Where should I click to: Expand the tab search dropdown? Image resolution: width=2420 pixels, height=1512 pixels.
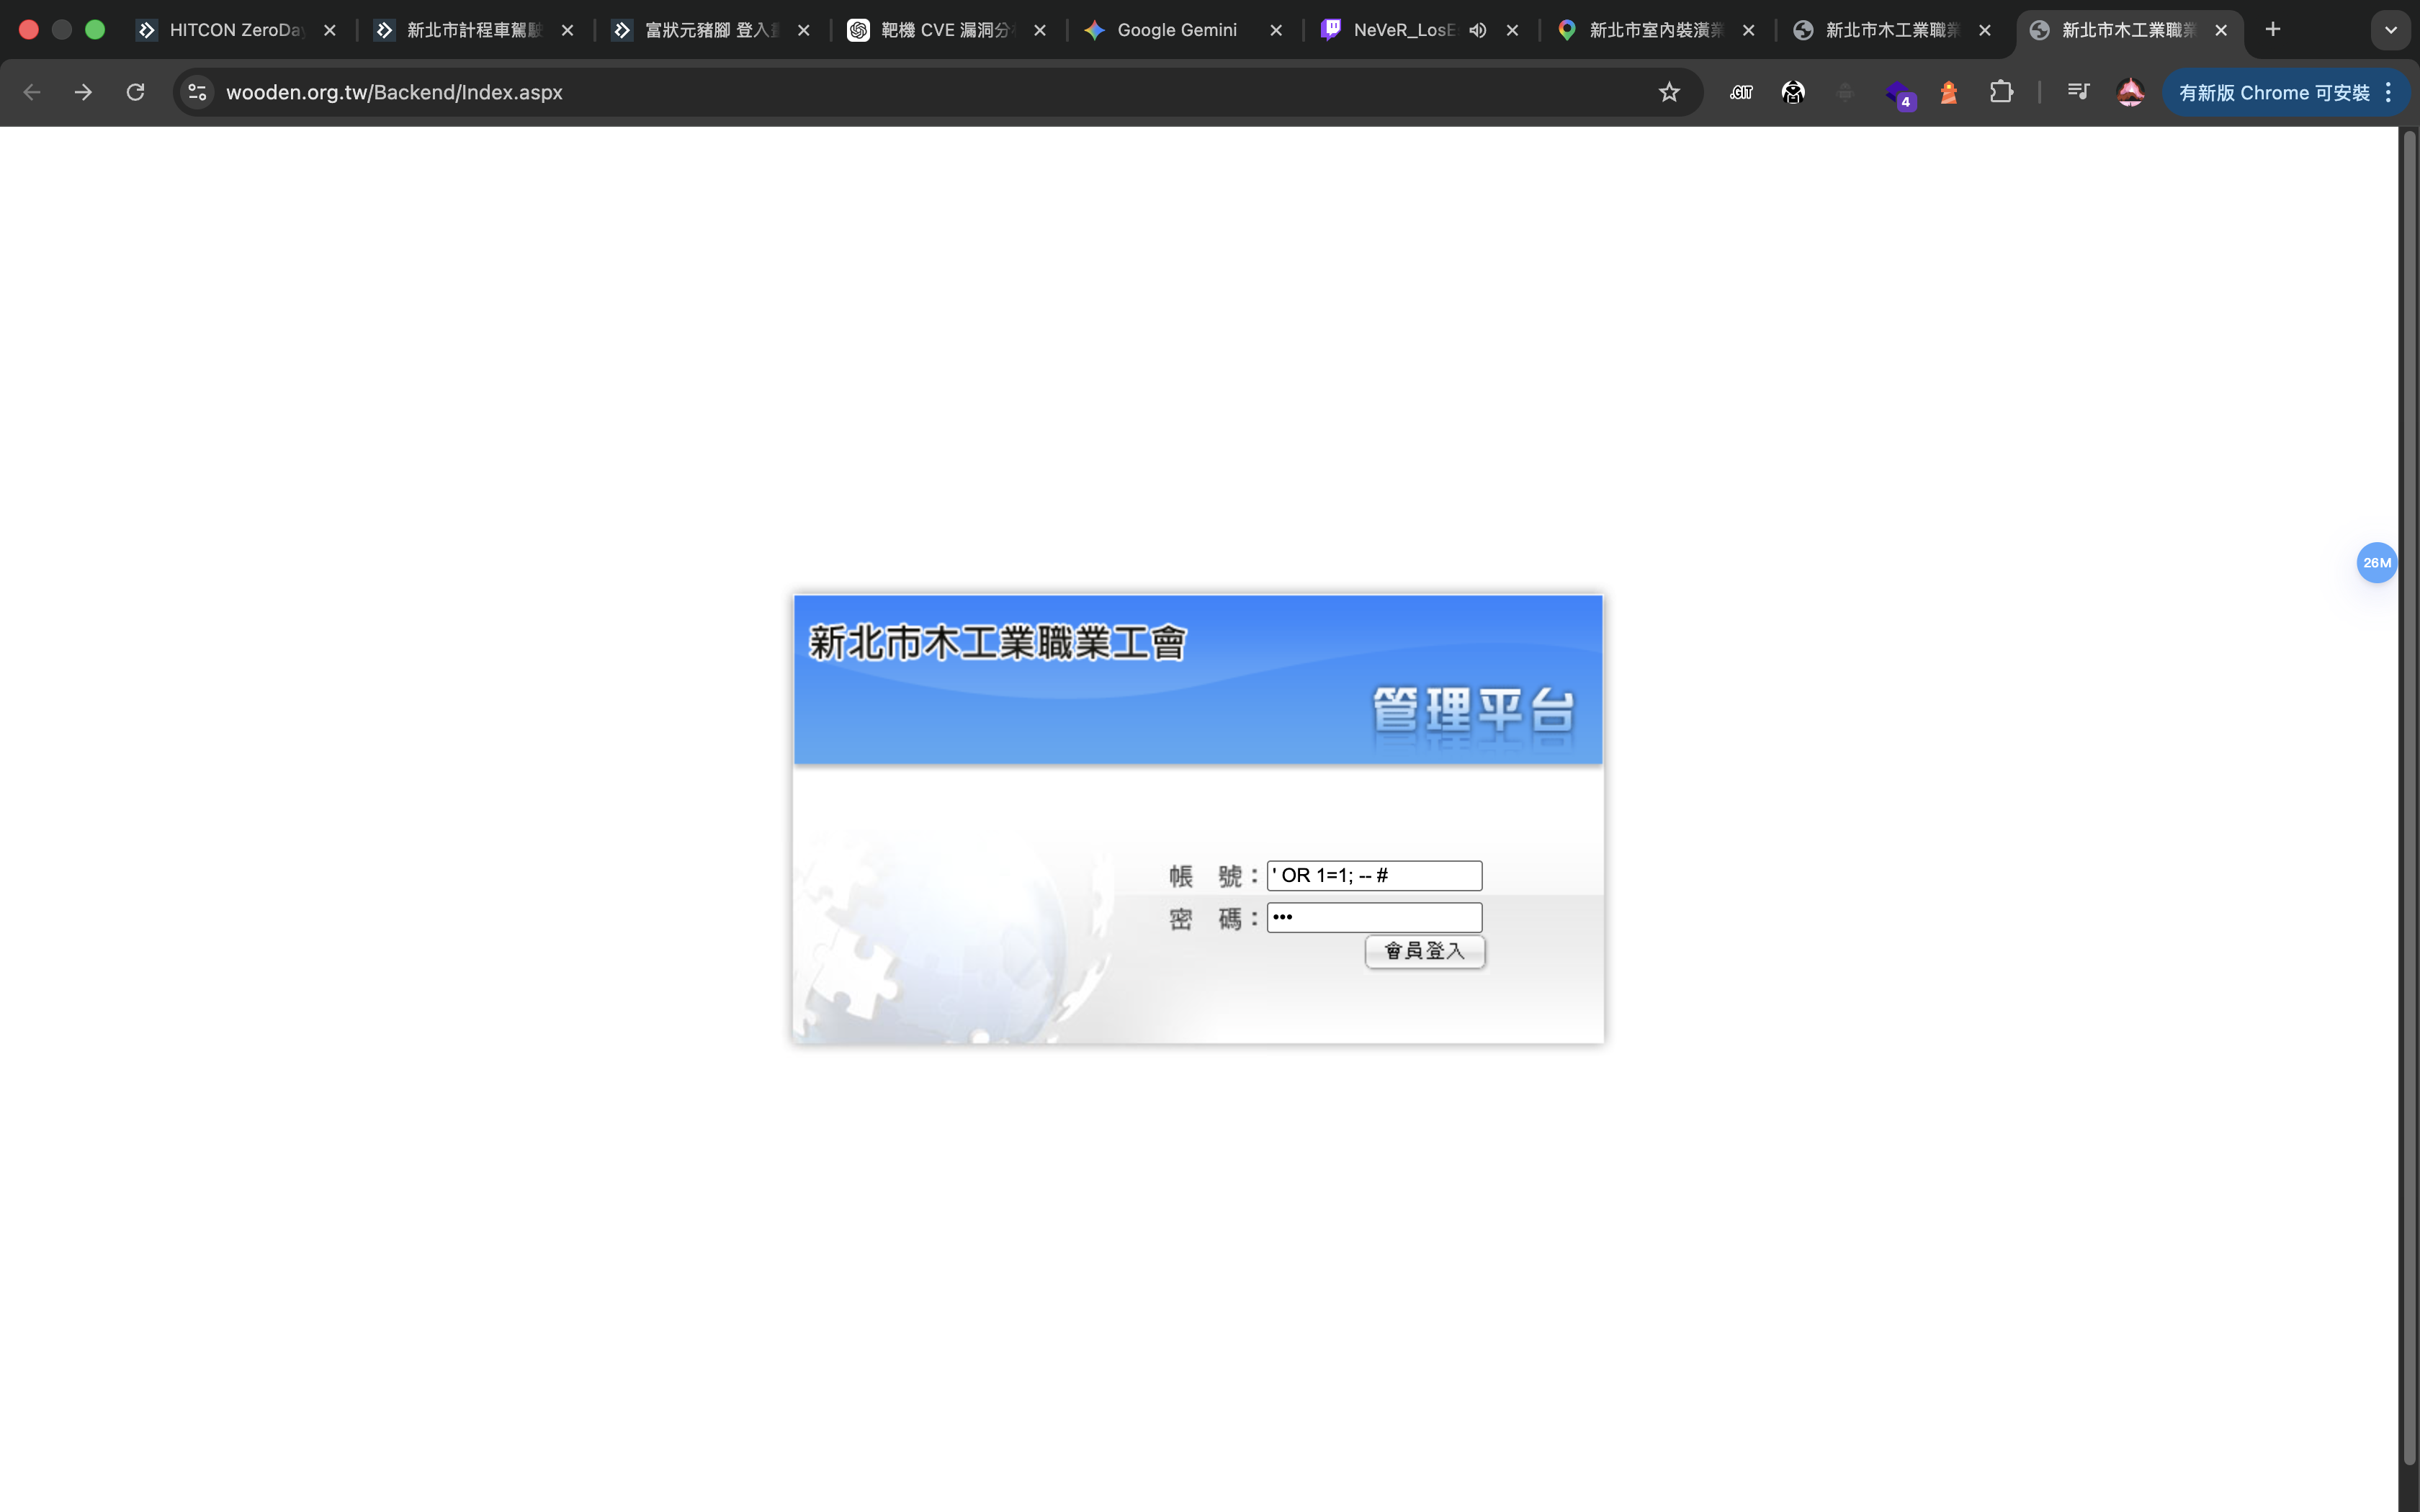click(x=2391, y=30)
